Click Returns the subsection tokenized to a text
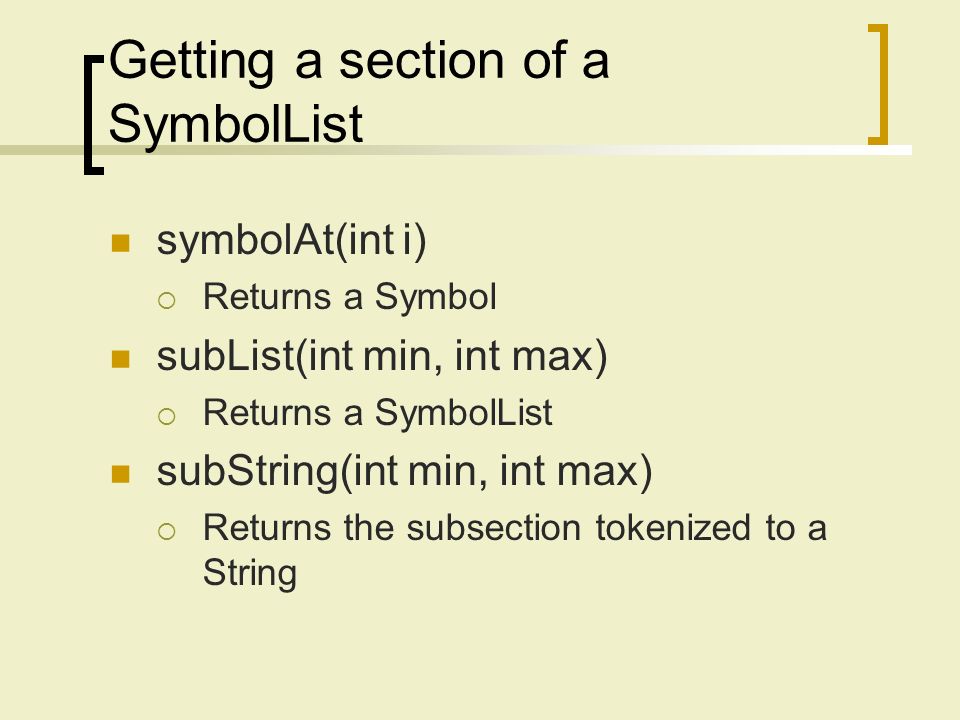 [x=515, y=528]
